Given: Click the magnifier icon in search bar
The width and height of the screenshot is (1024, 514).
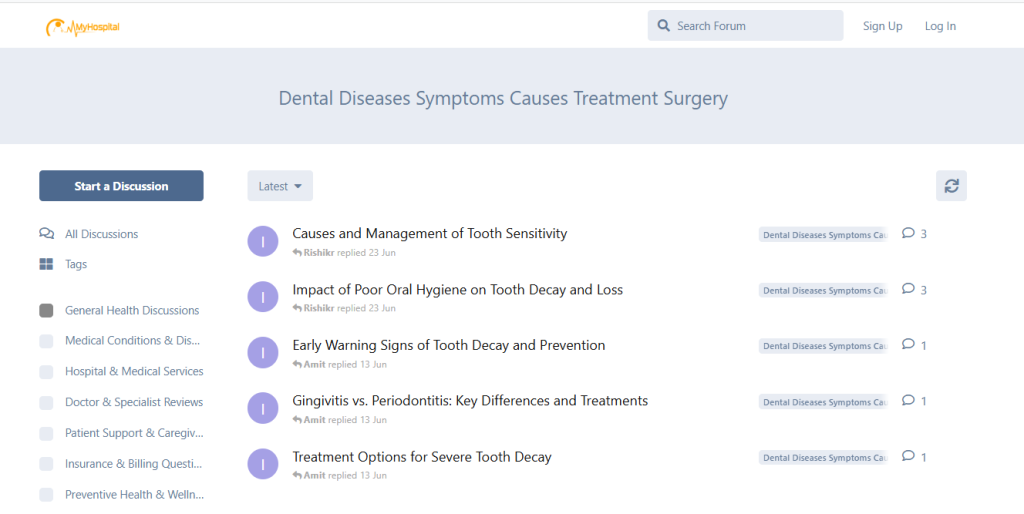Looking at the screenshot, I should tap(663, 26).
